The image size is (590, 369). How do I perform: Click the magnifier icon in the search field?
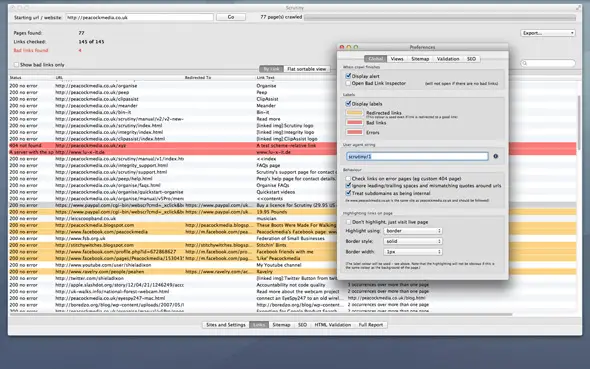click(x=525, y=63)
